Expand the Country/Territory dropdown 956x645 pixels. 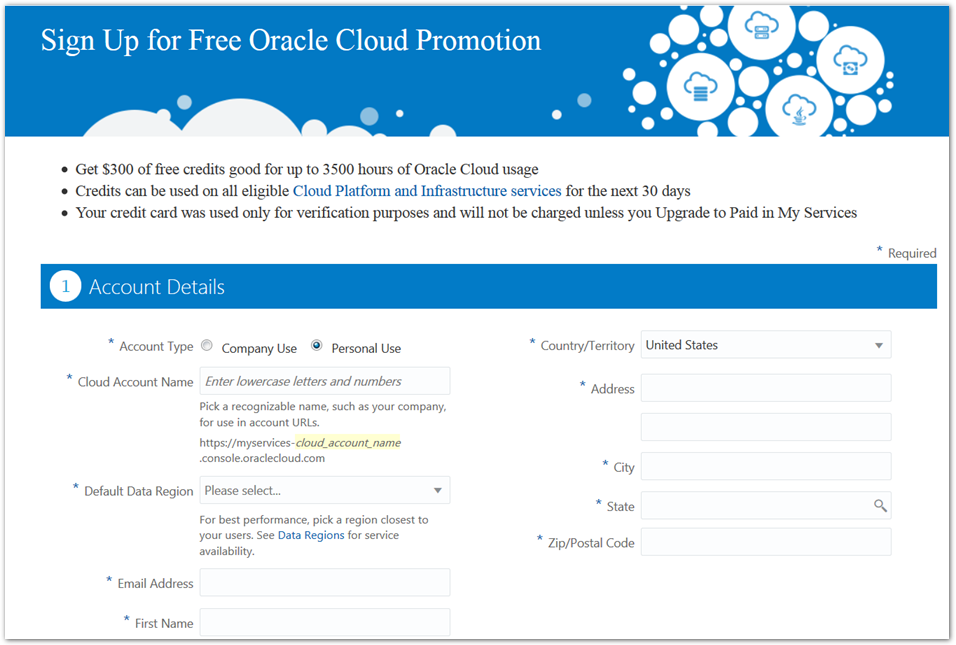(x=765, y=345)
